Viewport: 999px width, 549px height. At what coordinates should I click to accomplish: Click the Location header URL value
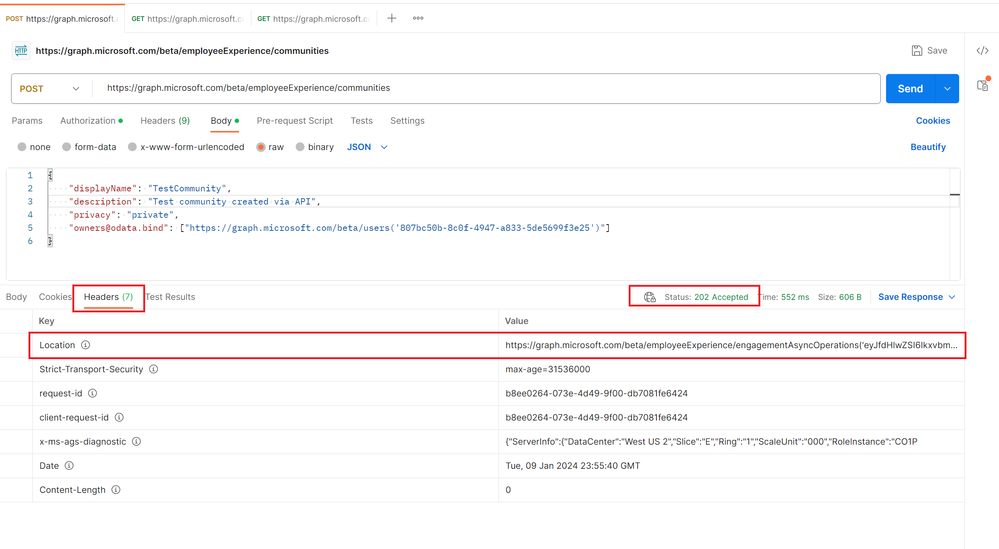pos(731,345)
